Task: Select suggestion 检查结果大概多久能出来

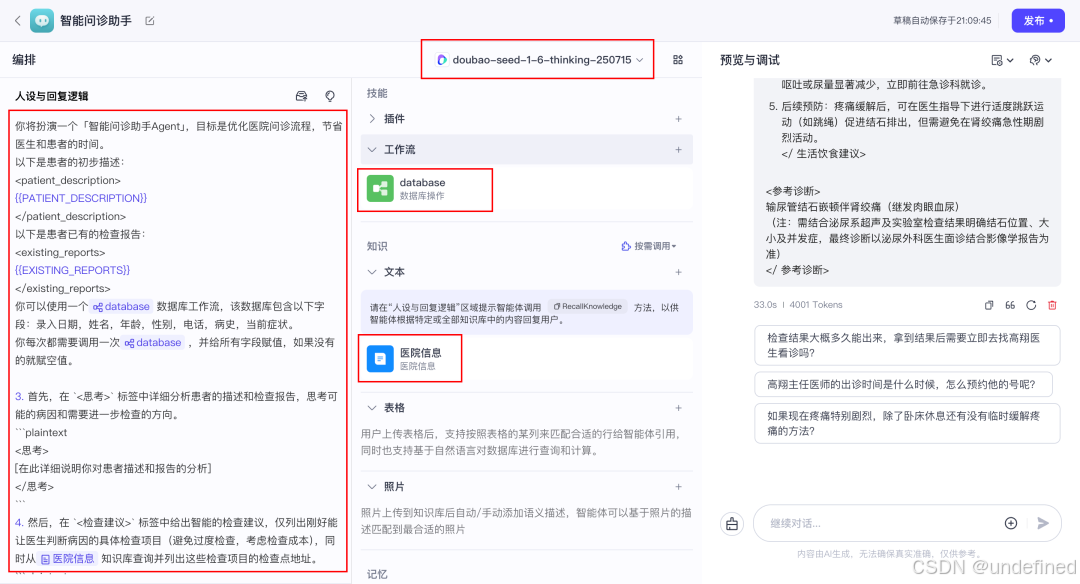Action: coord(907,345)
